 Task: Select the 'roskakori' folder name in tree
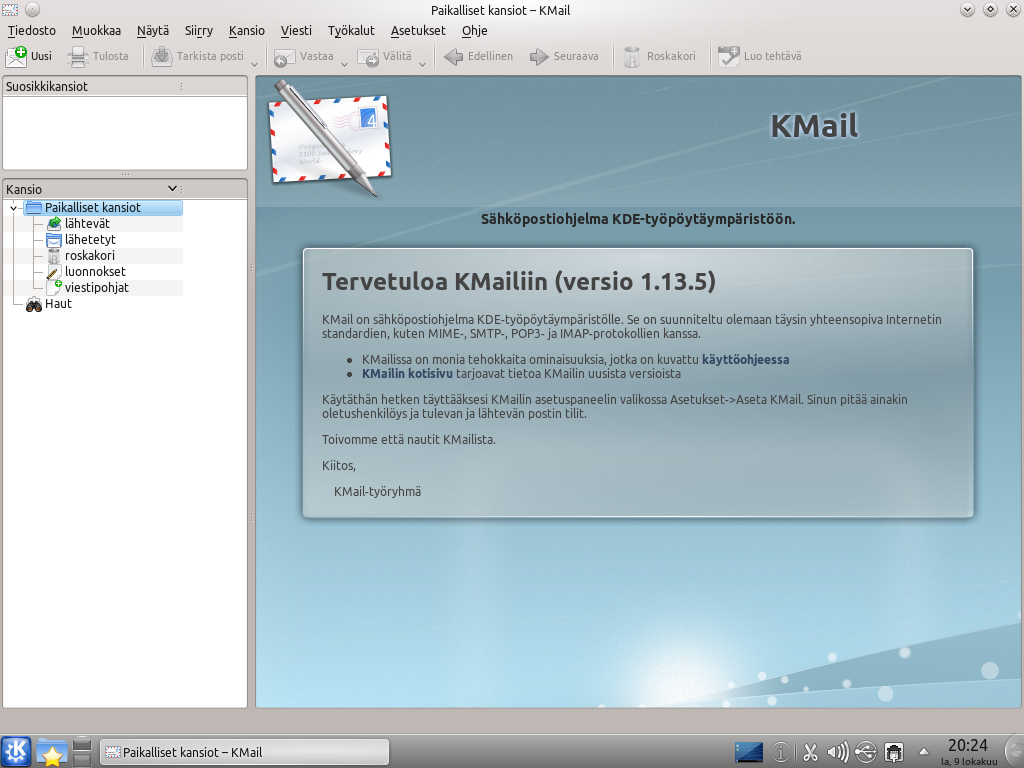[89, 255]
